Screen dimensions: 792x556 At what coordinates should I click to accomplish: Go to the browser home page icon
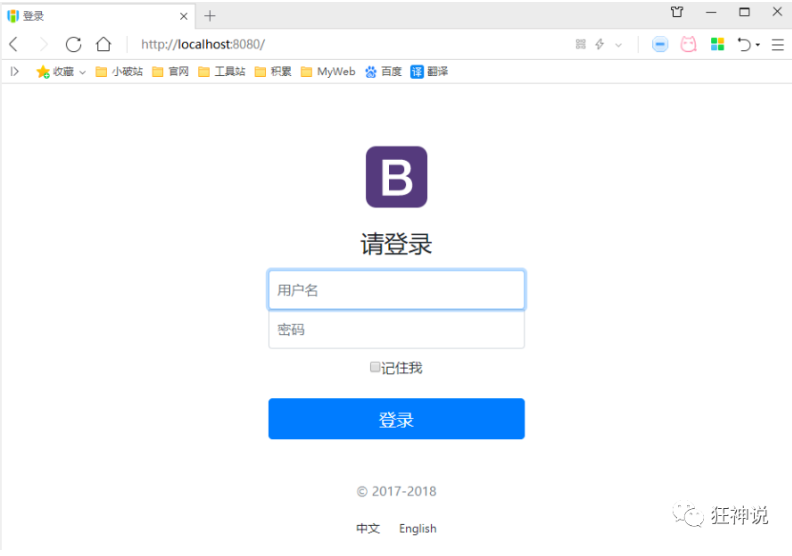tap(103, 44)
